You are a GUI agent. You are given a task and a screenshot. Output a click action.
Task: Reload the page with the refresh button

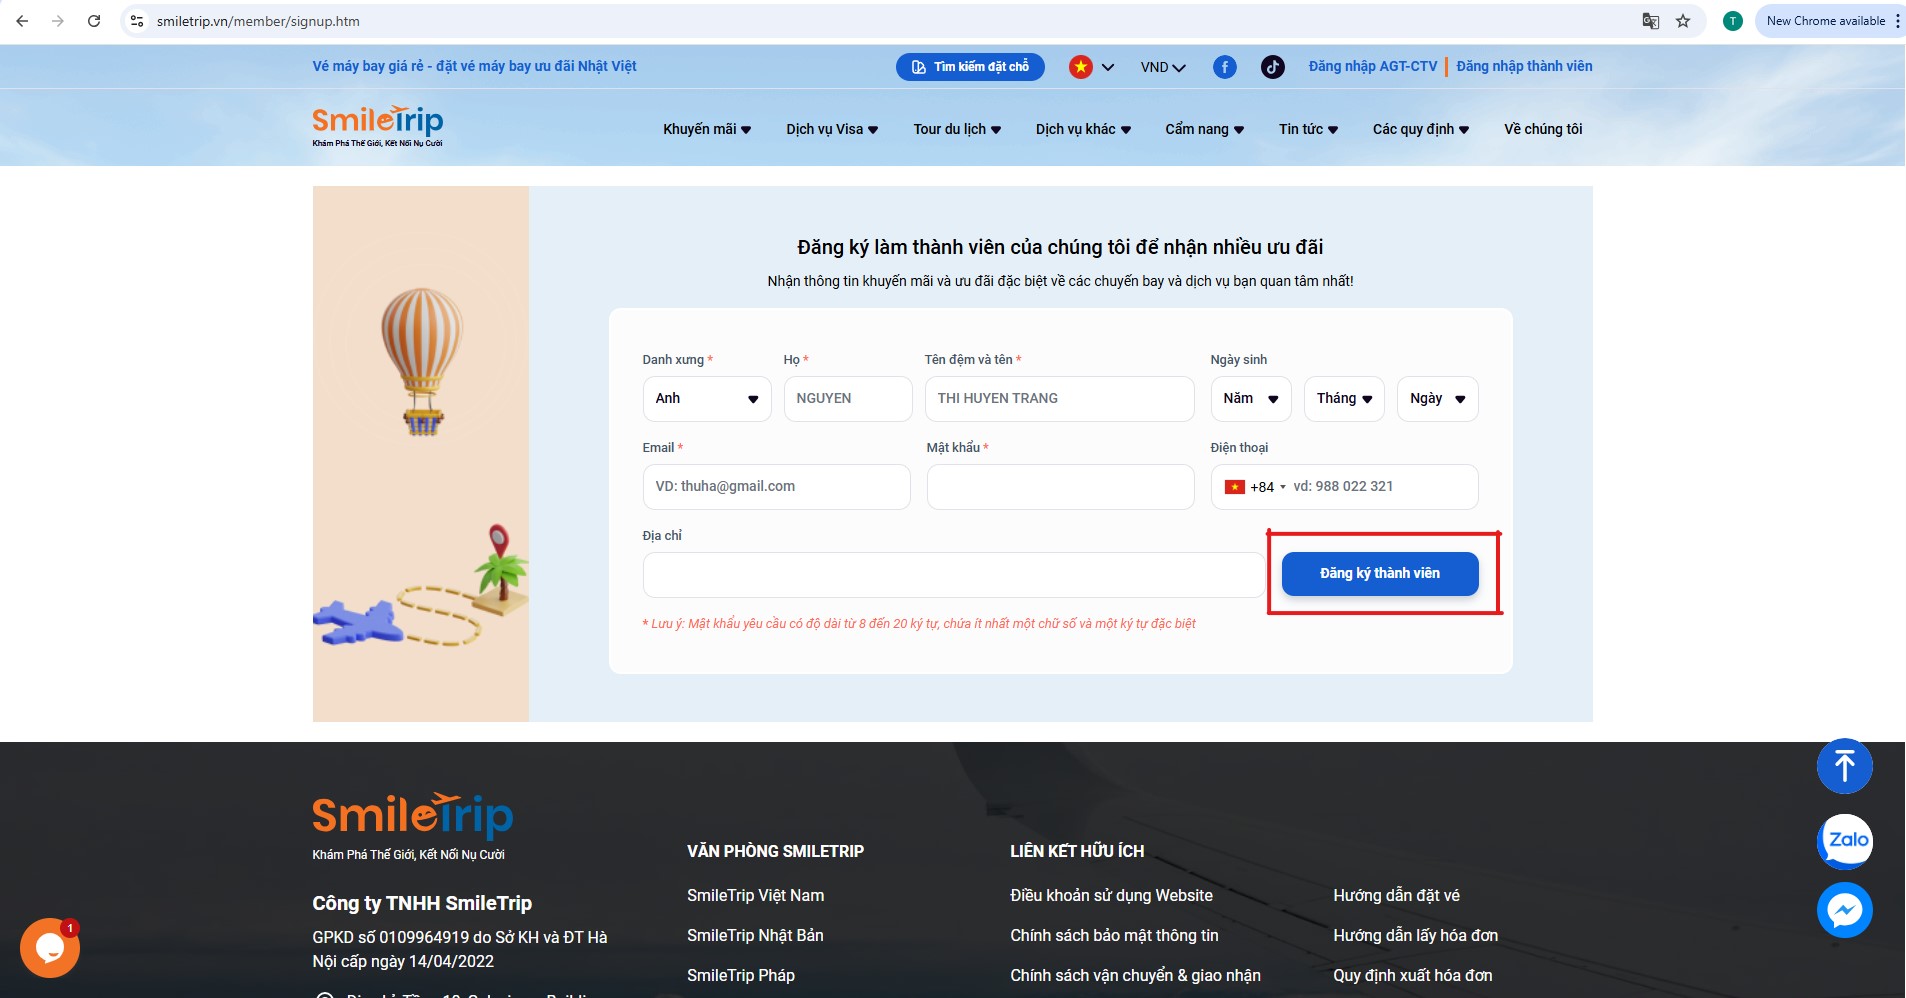pyautogui.click(x=94, y=21)
